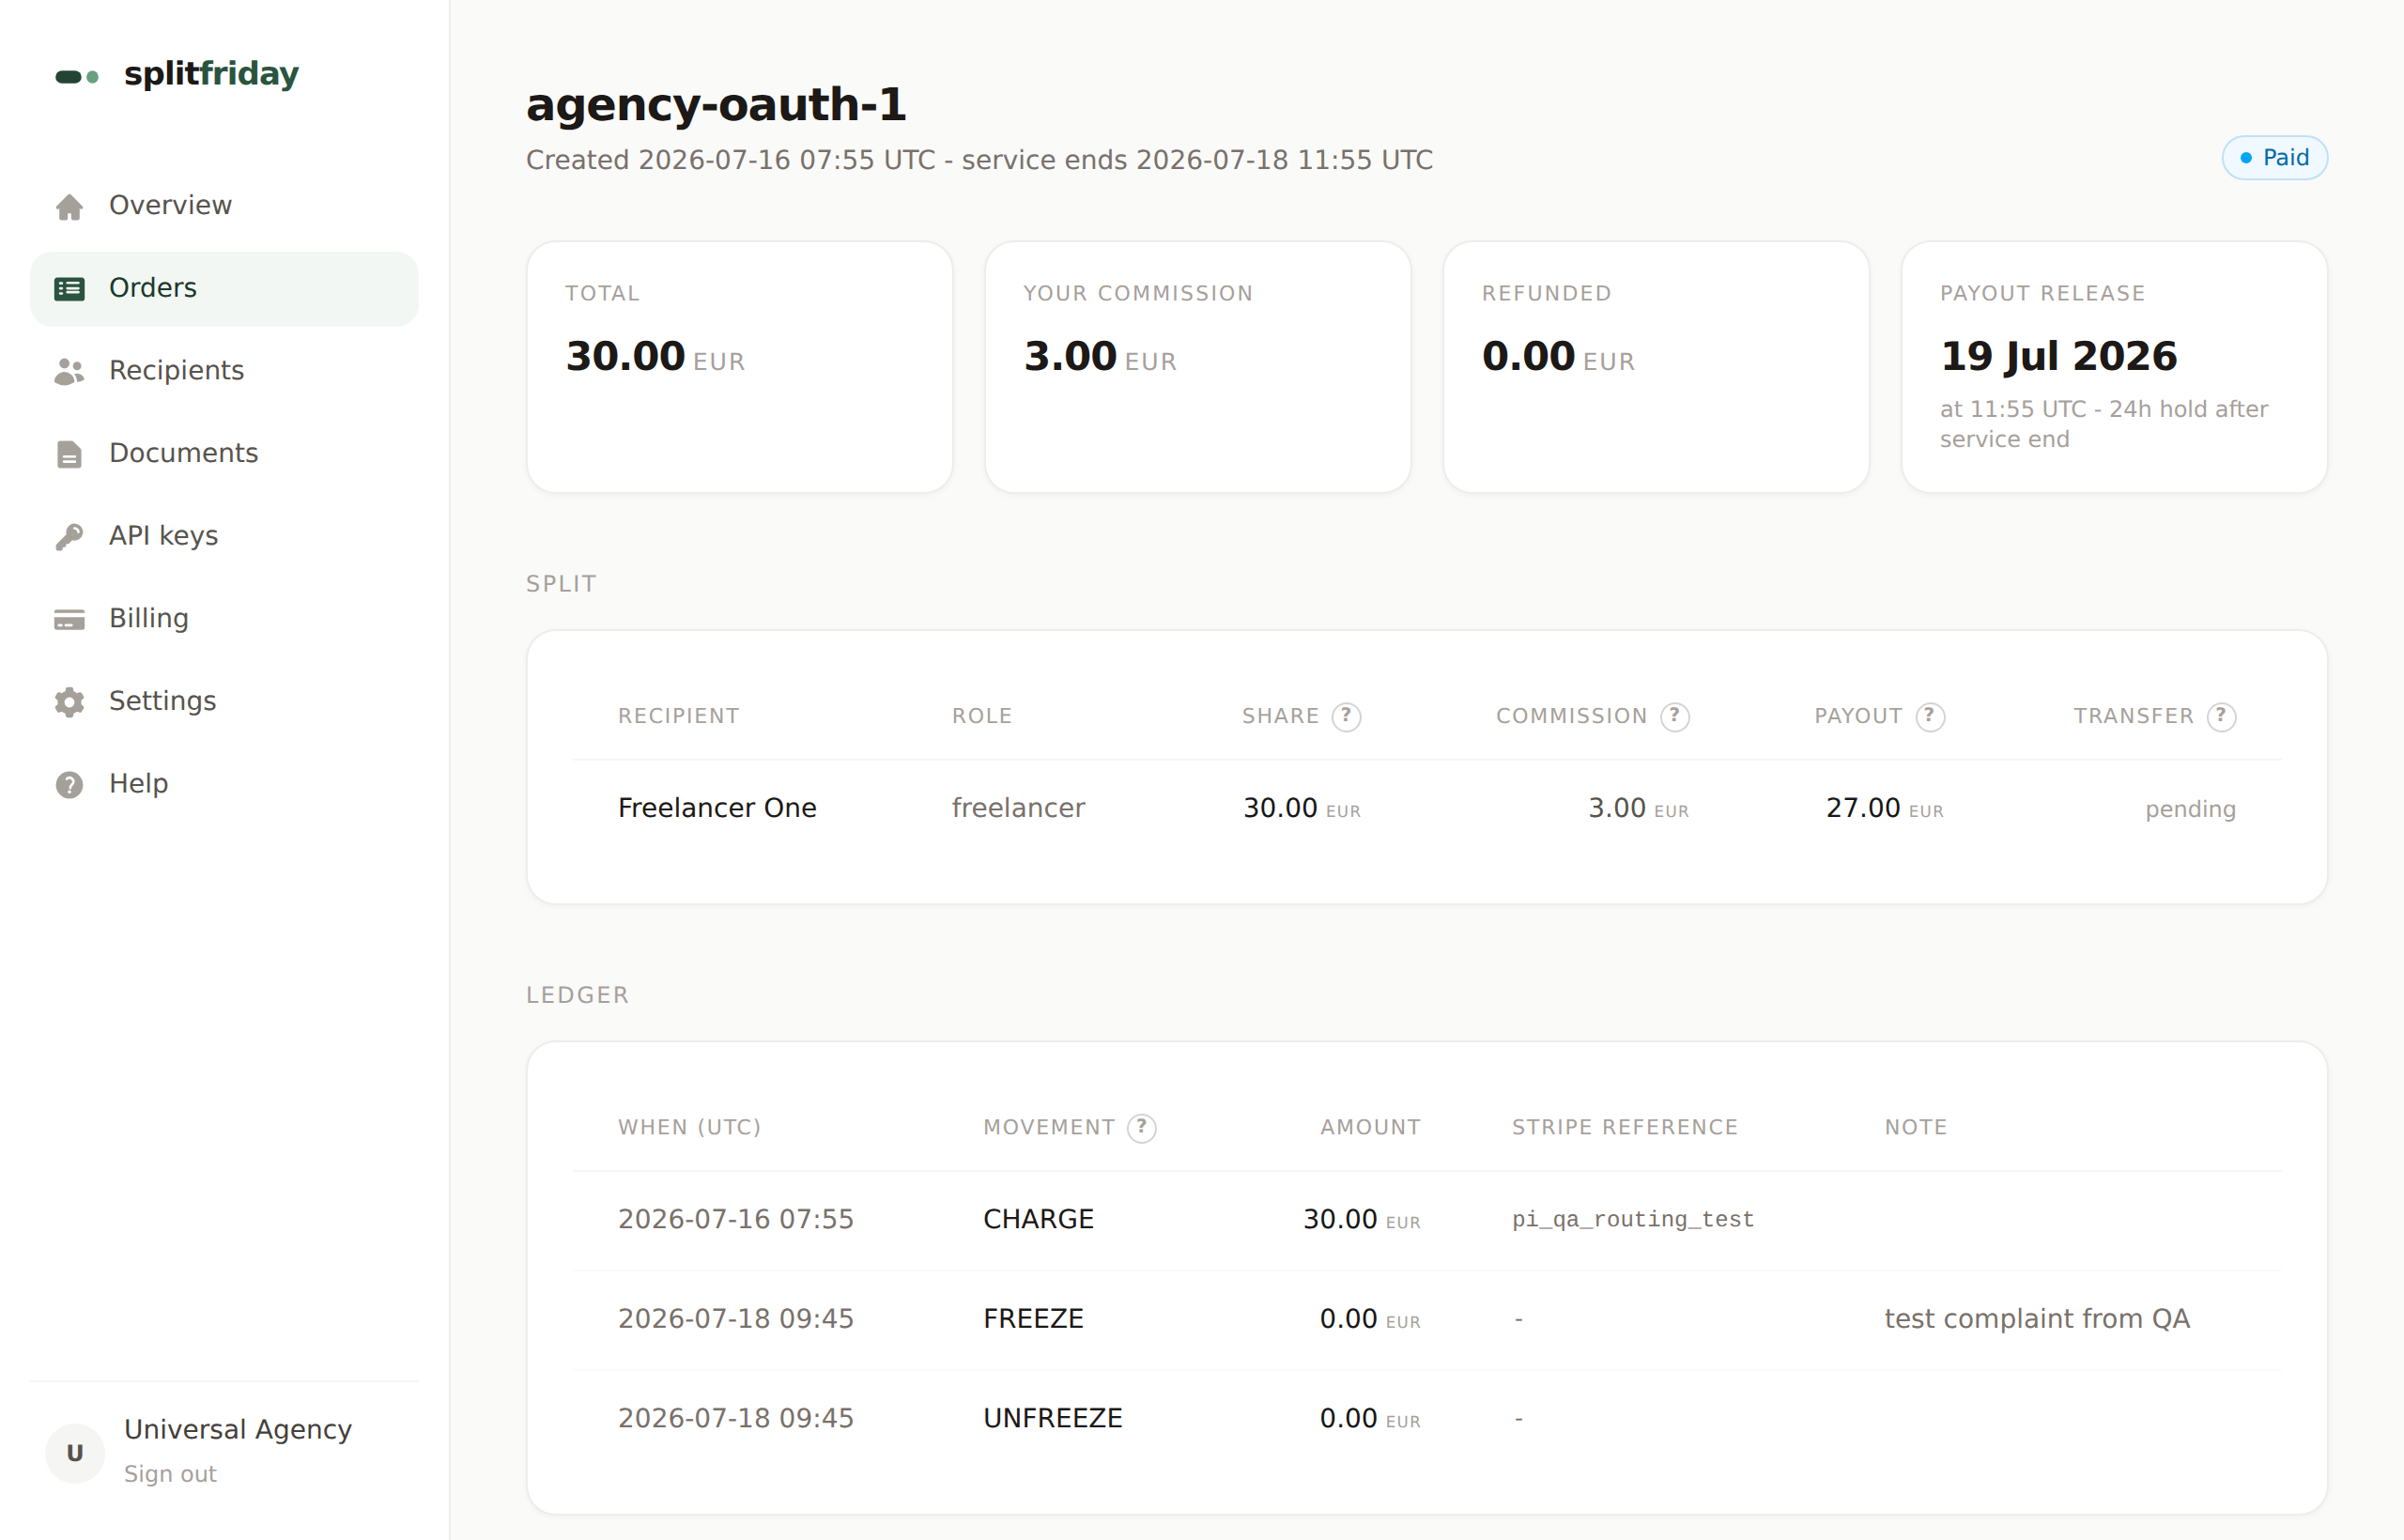Show the Transfer column help tooltip

(x=2221, y=716)
